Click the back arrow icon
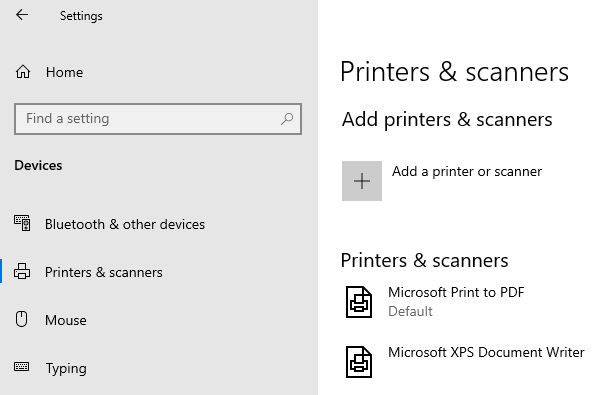Image resolution: width=594 pixels, height=395 pixels. tap(22, 15)
